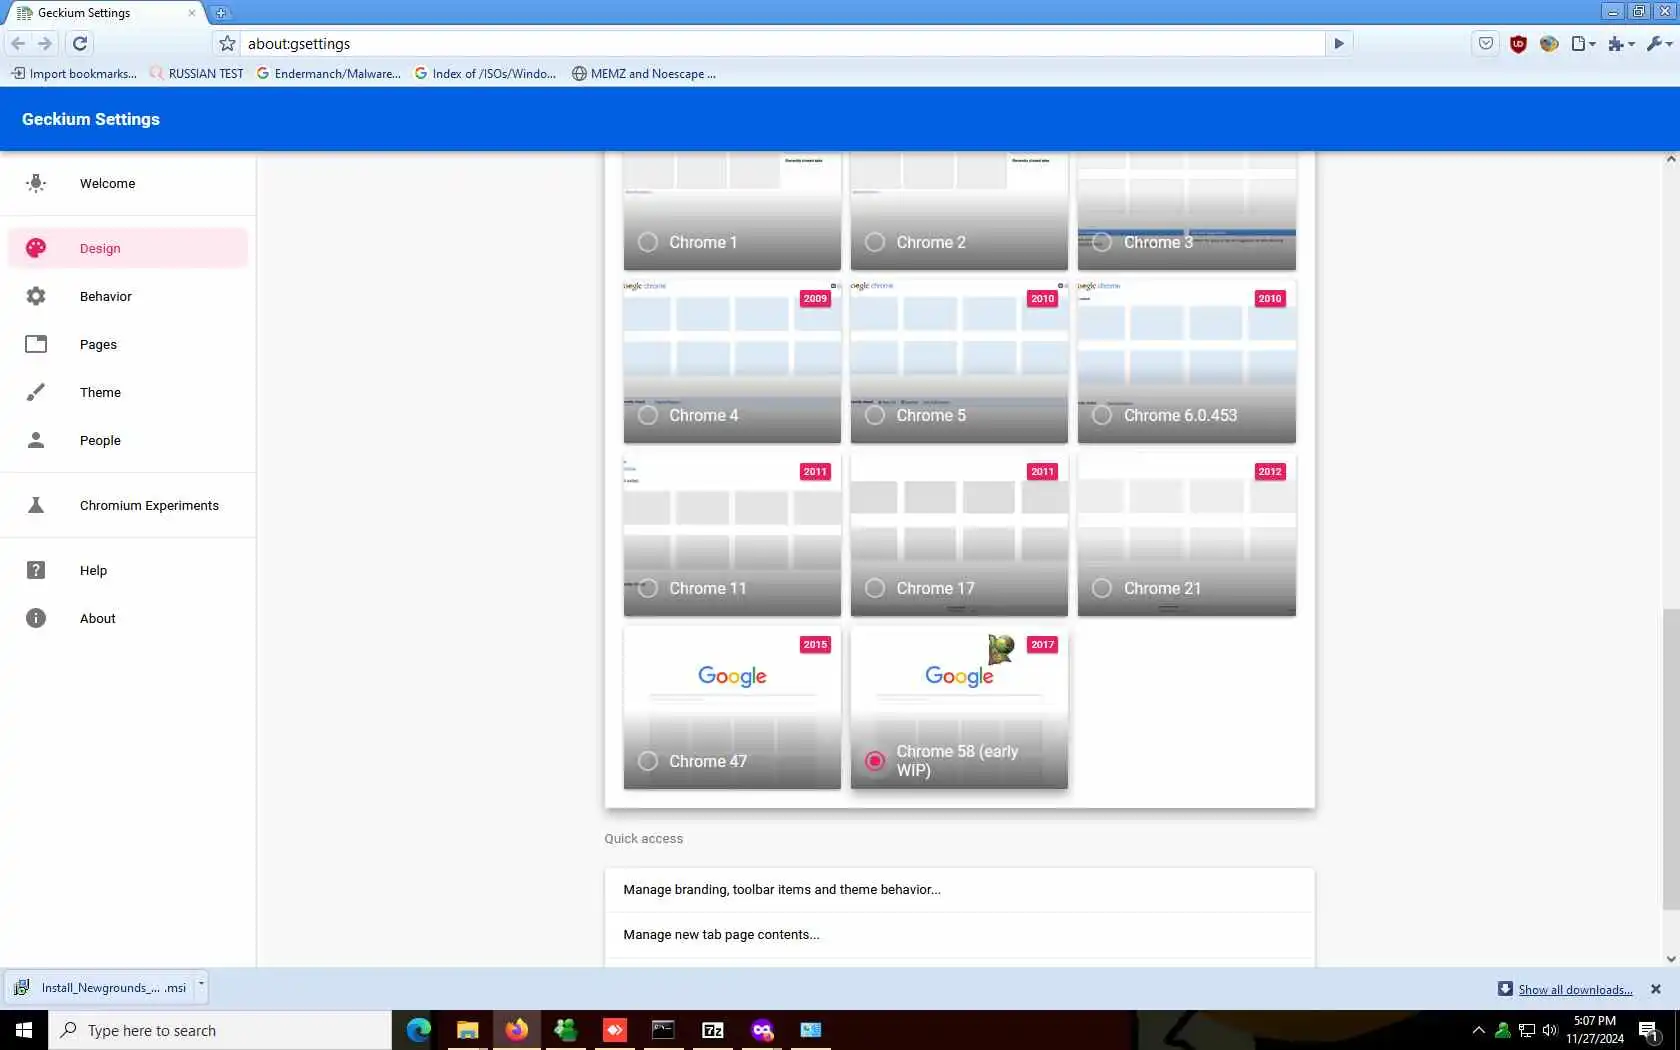Click the Go arrow in address bar
The width and height of the screenshot is (1680, 1050).
[1339, 43]
